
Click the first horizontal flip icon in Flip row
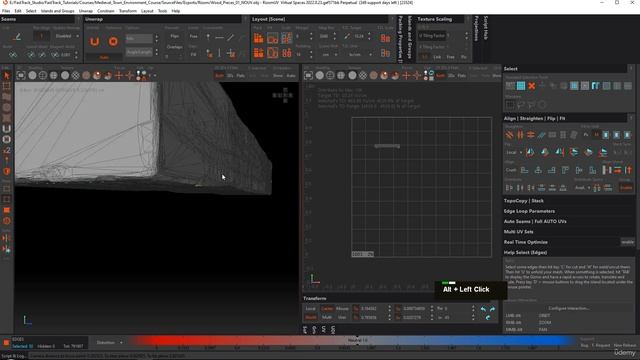530,152
